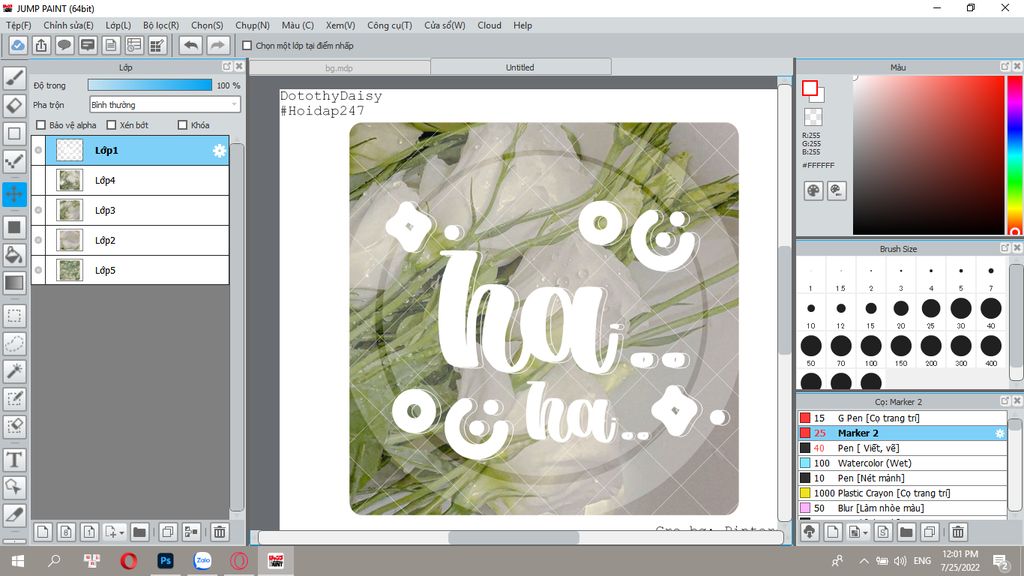This screenshot has height=576, width=1024.
Task: Enable the Bảo vệ alpha checkbox
Action: click(41, 125)
